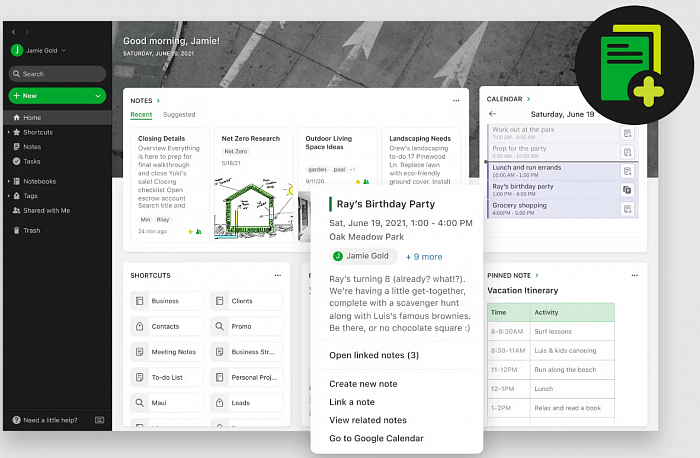Image resolution: width=700 pixels, height=458 pixels.
Task: Expand the Notebooks tree in sidebar
Action: pyautogui.click(x=9, y=181)
